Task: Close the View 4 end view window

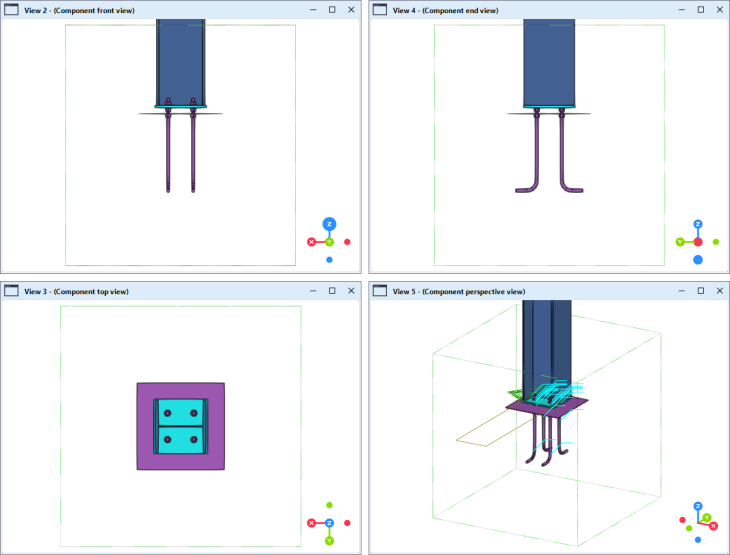Action: coord(720,10)
